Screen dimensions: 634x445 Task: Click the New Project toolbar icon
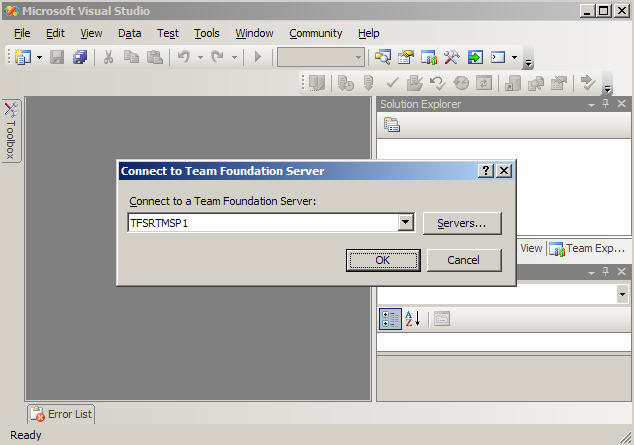click(x=23, y=57)
